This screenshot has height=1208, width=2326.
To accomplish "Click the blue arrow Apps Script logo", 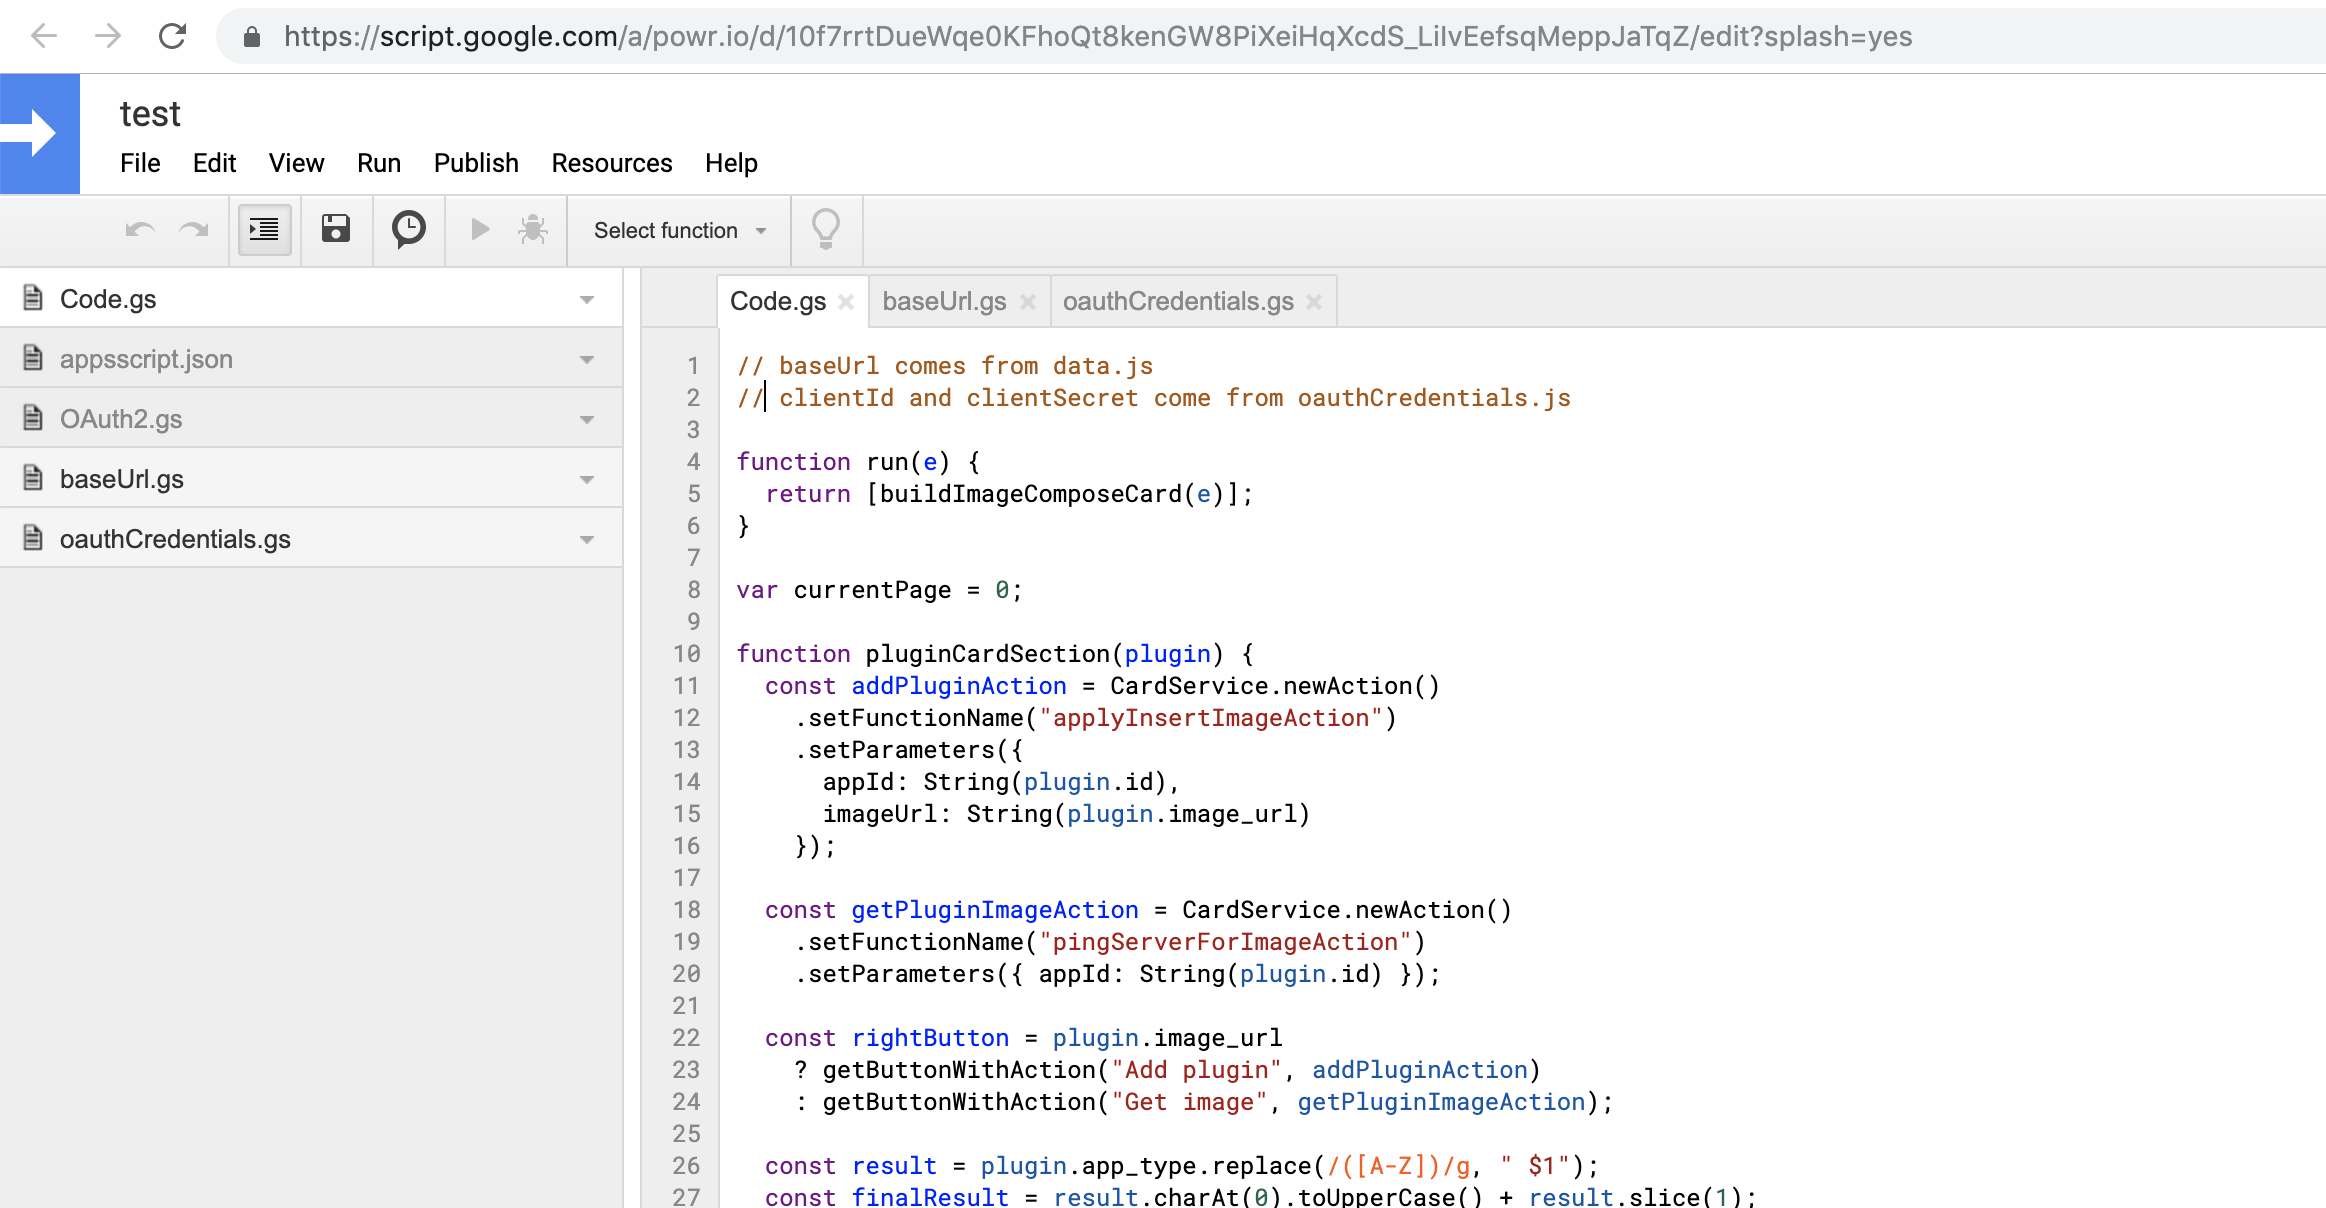I will click(x=40, y=133).
